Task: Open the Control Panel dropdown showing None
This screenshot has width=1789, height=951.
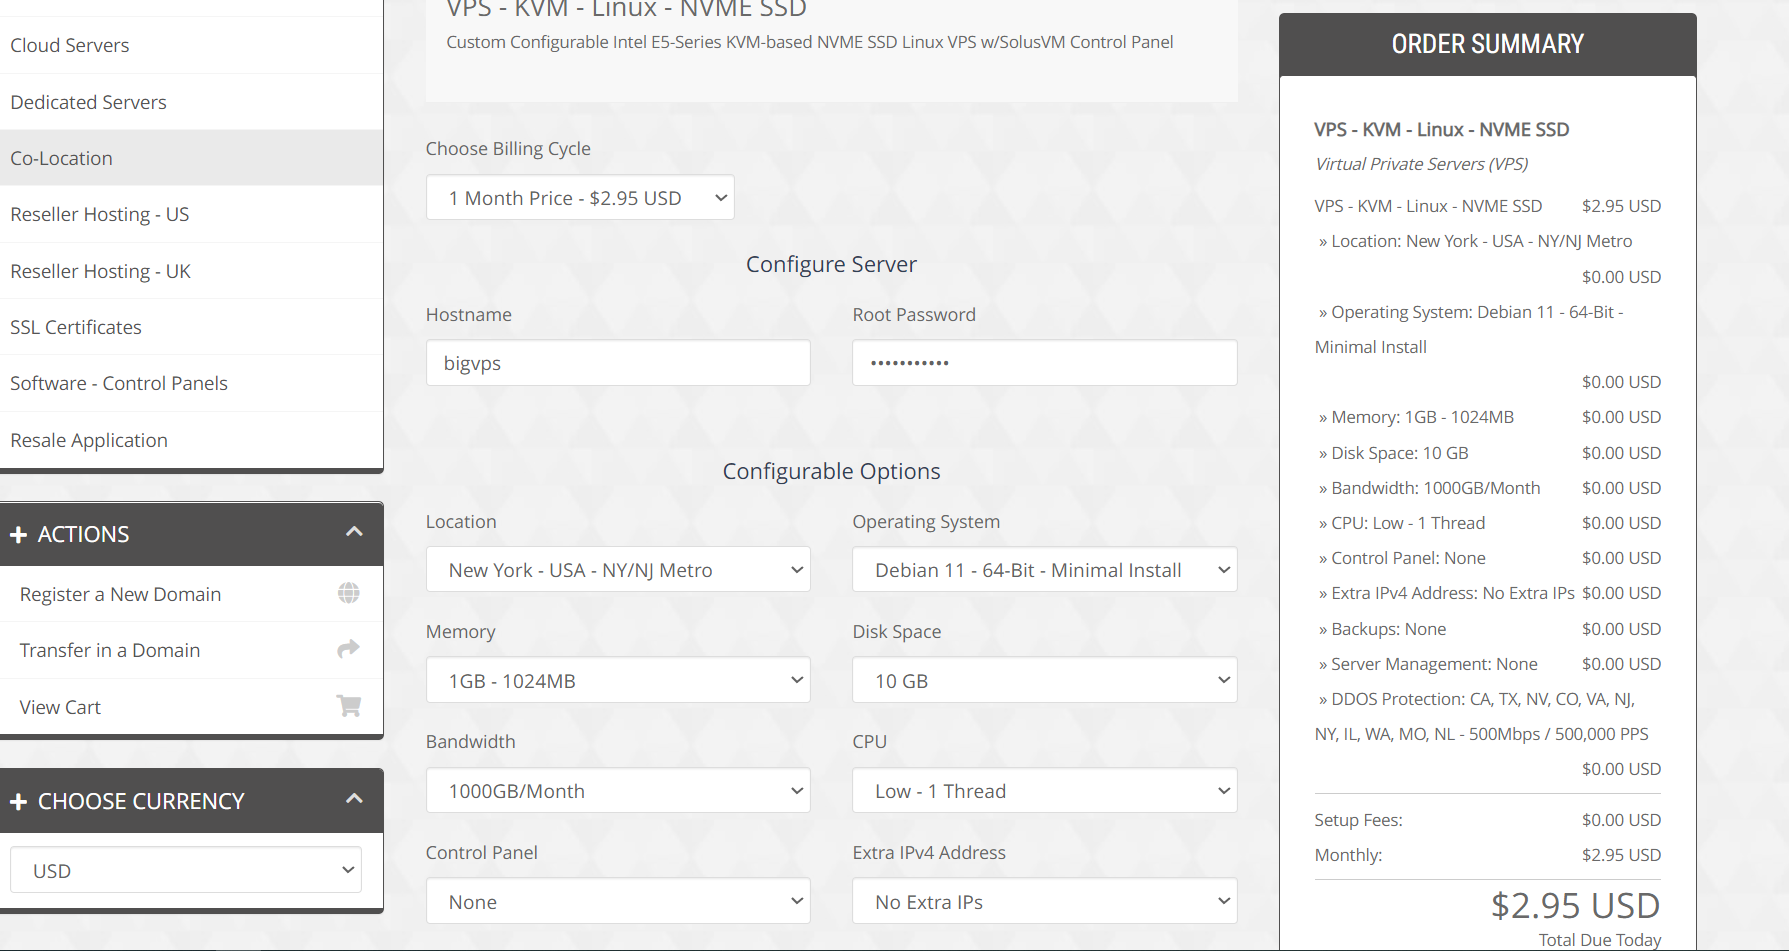Action: (618, 902)
